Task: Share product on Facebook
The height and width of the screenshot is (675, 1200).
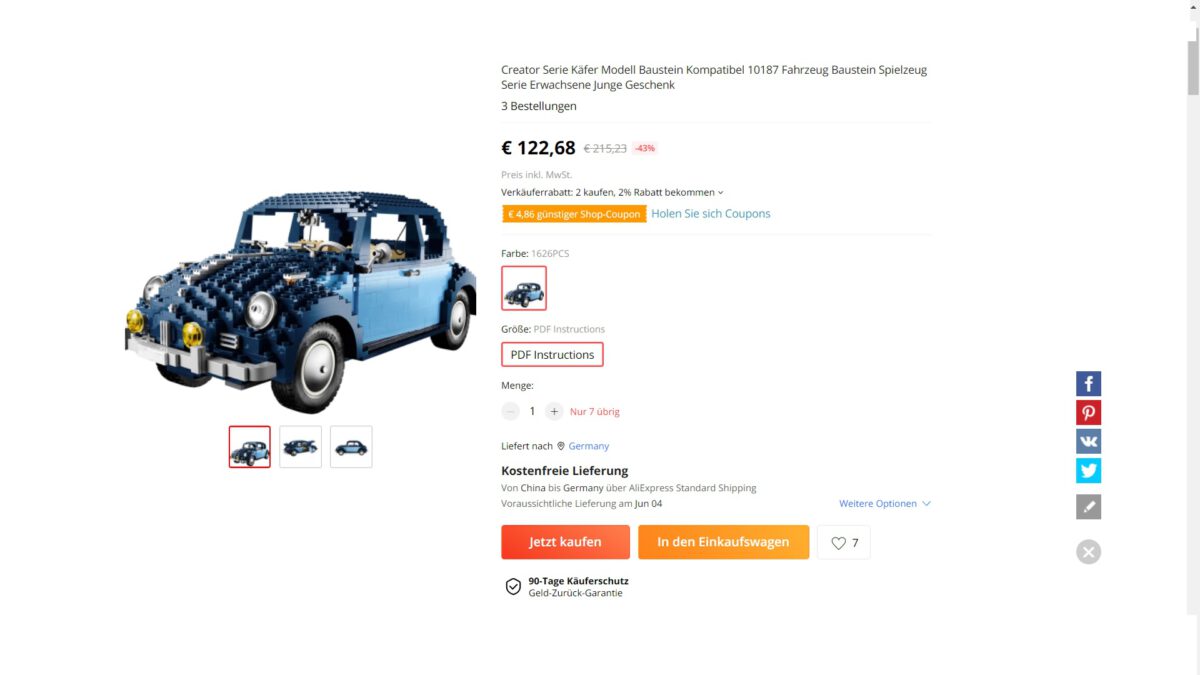Action: (1088, 384)
